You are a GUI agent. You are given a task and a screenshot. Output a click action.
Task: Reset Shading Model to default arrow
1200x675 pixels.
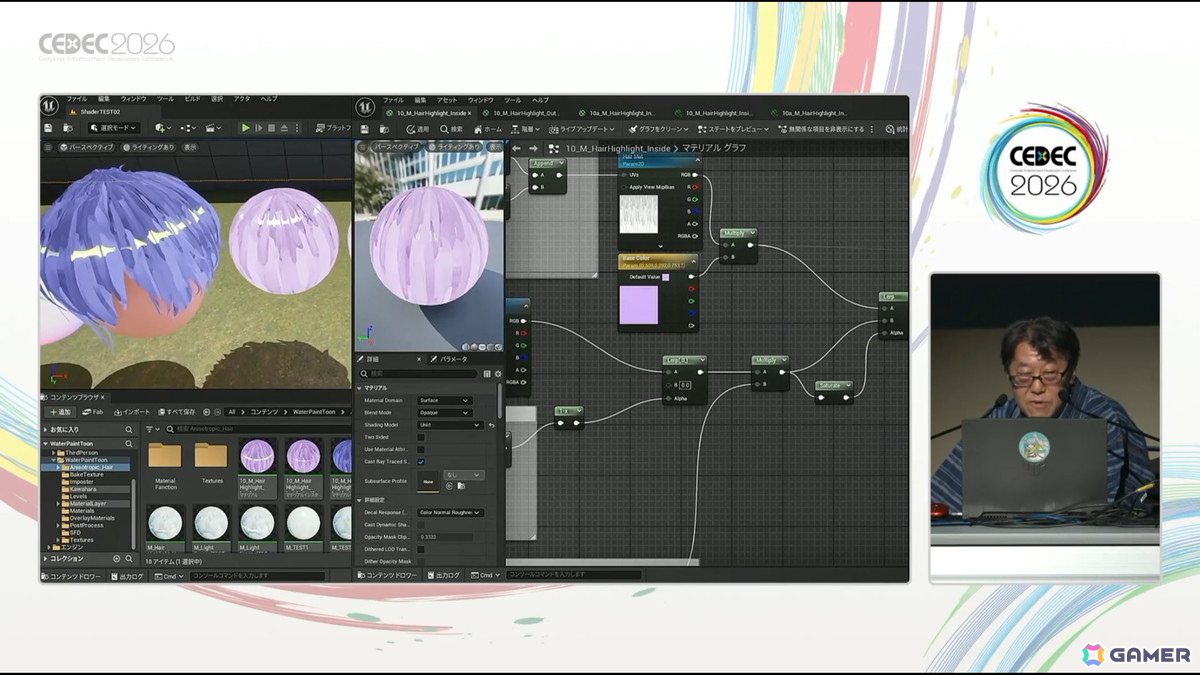click(491, 425)
